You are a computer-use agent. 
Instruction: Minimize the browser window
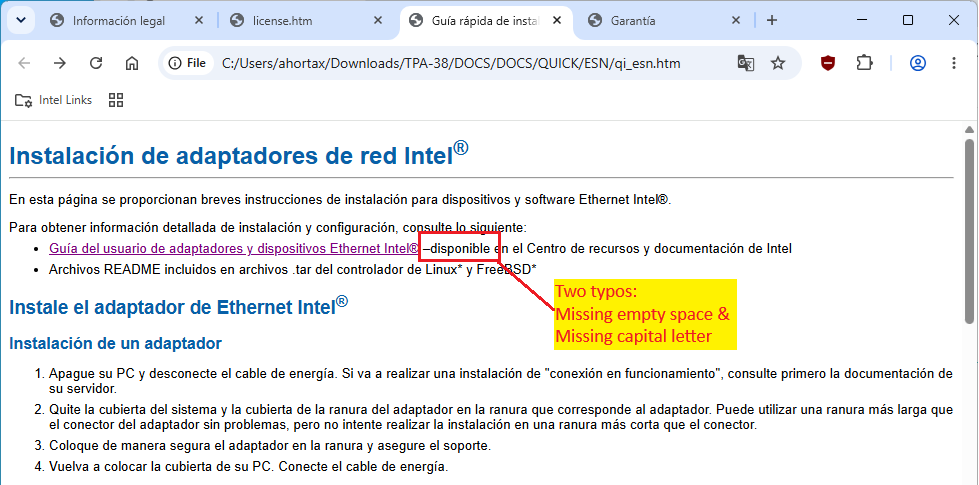click(x=863, y=21)
